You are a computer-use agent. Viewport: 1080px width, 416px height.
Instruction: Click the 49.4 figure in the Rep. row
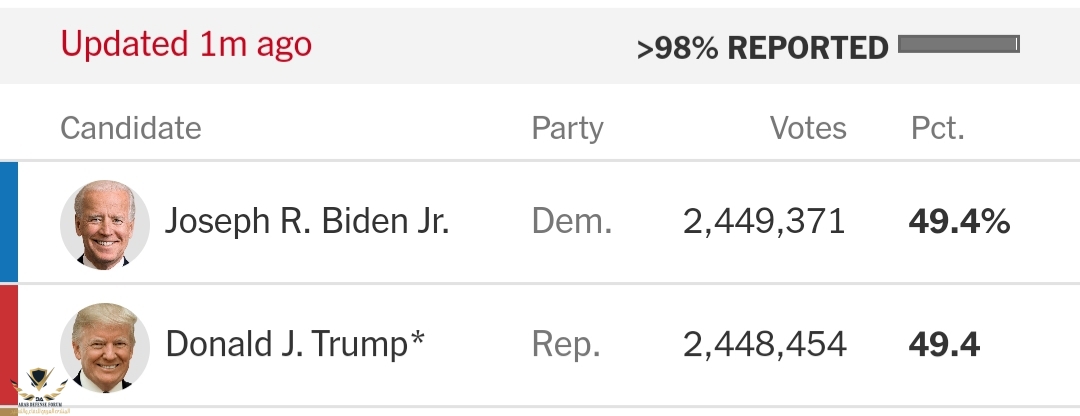click(944, 344)
